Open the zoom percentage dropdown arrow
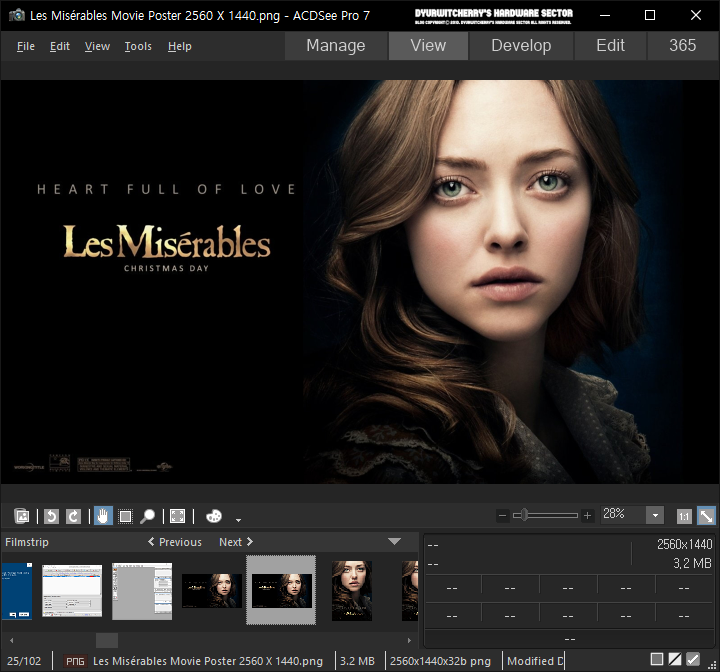Screen dimensions: 720x672 pos(655,515)
